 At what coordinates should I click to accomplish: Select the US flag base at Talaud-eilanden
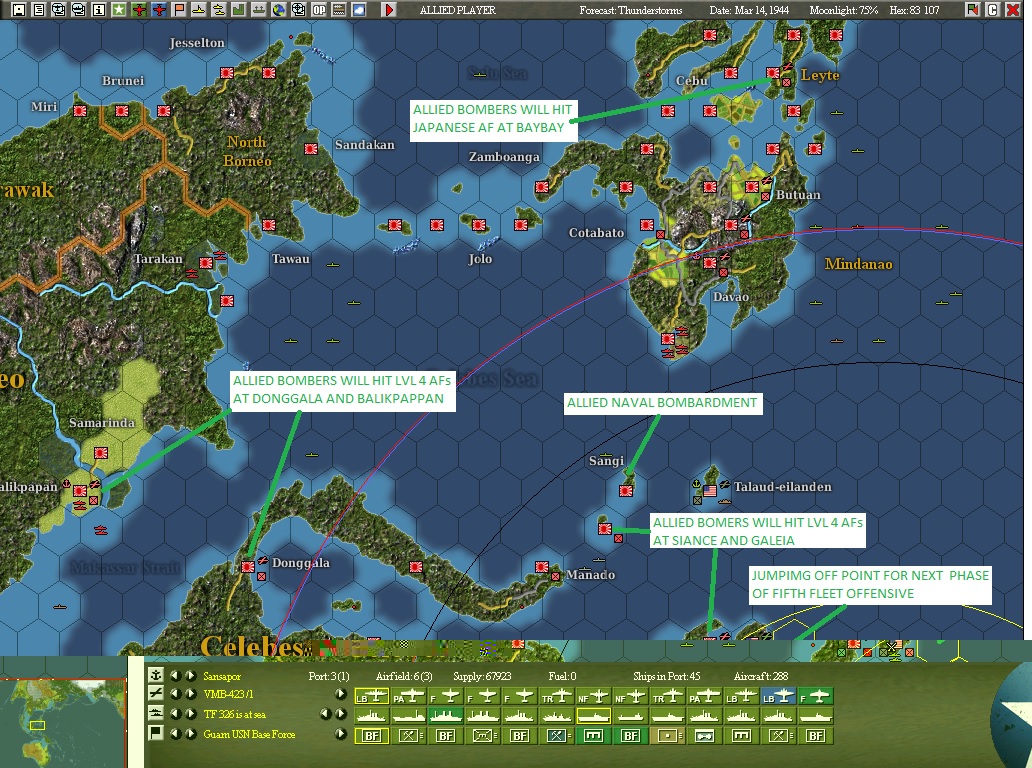[x=710, y=491]
